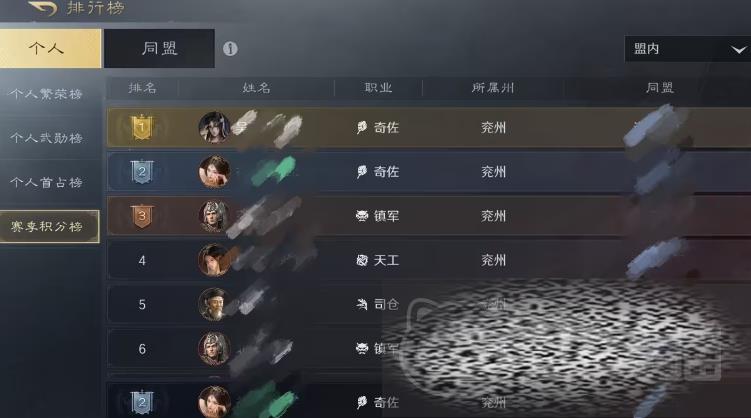
Task: Select the rank 3 helmeted general avatar
Action: pyautogui.click(x=214, y=216)
